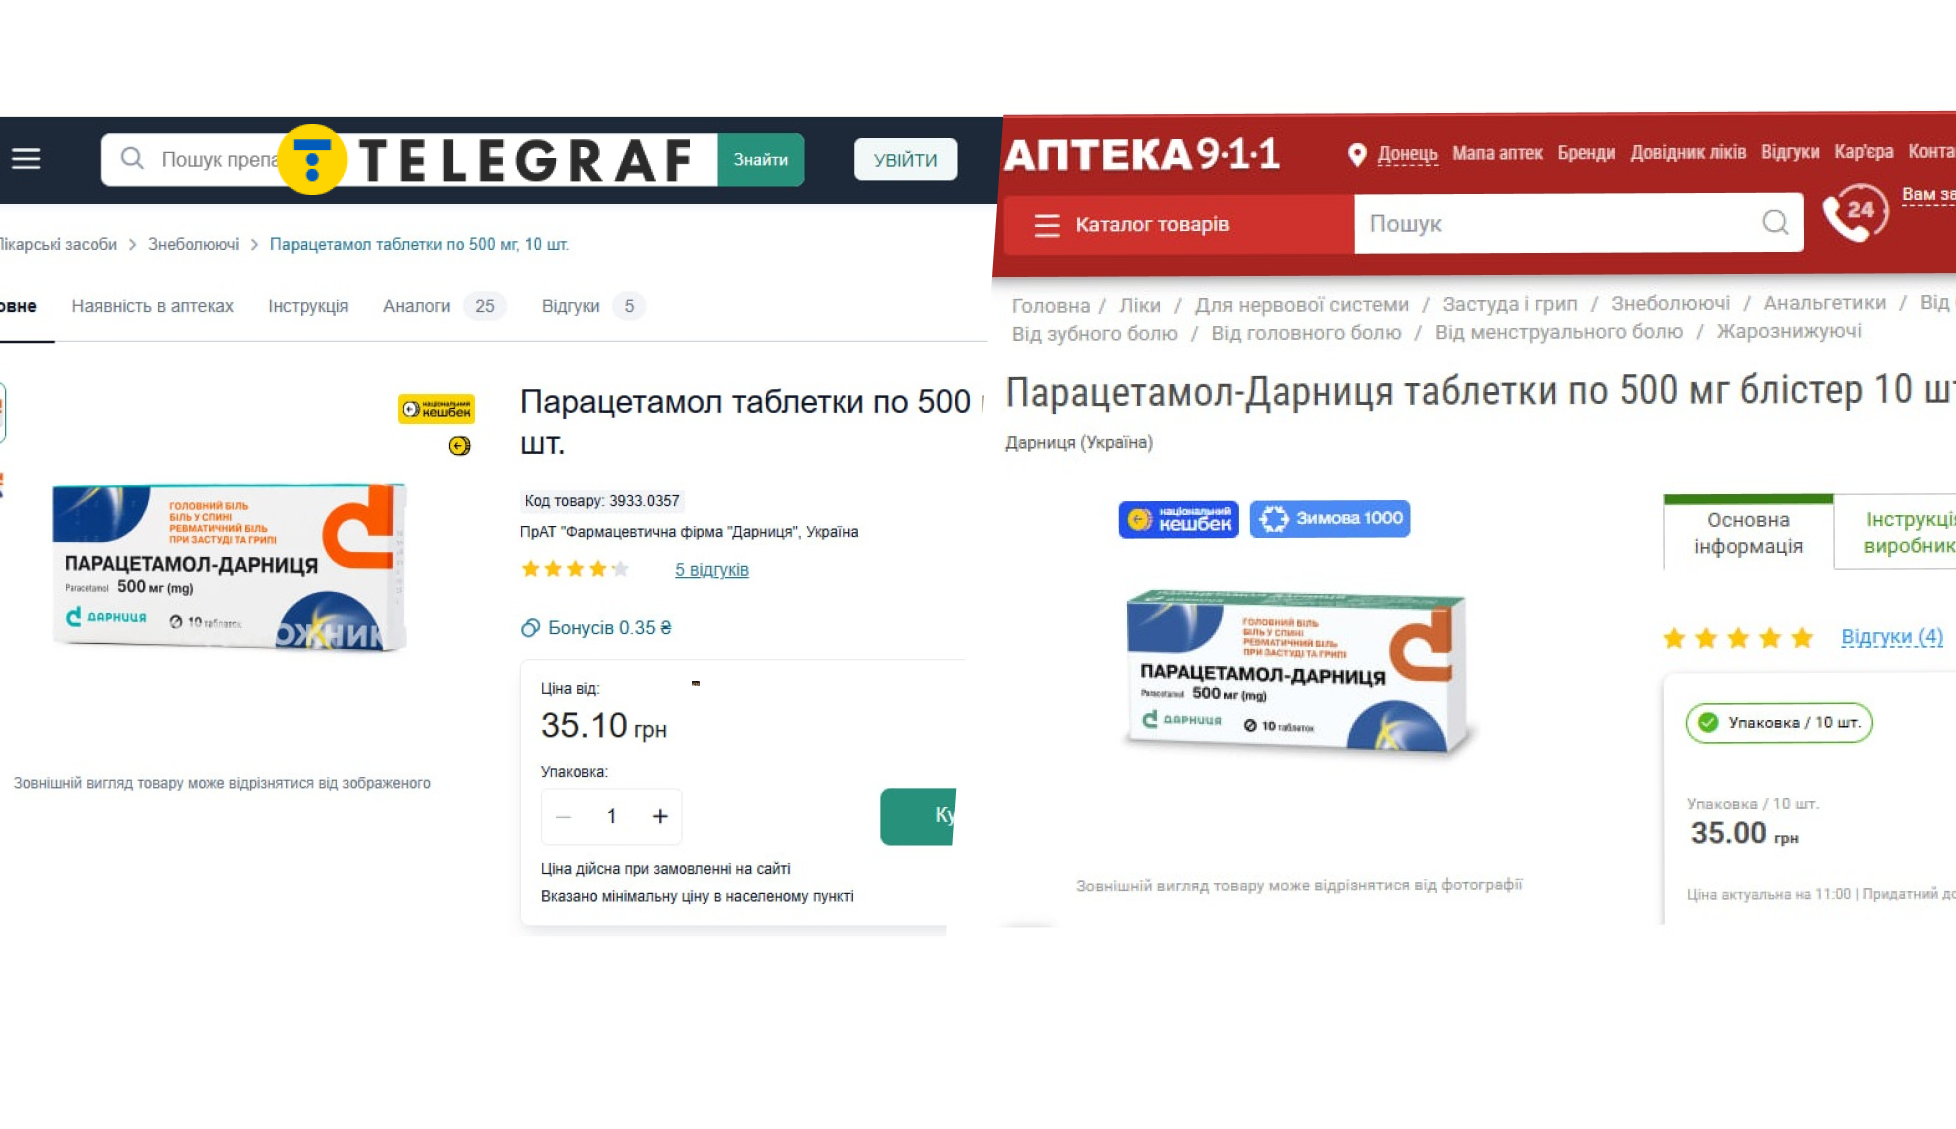Open the hamburger menu on the left site

tap(26, 159)
